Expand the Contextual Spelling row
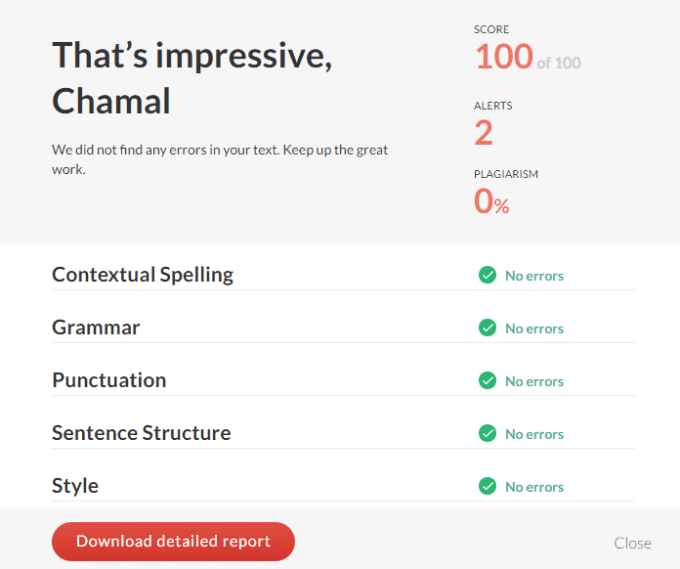 point(143,275)
